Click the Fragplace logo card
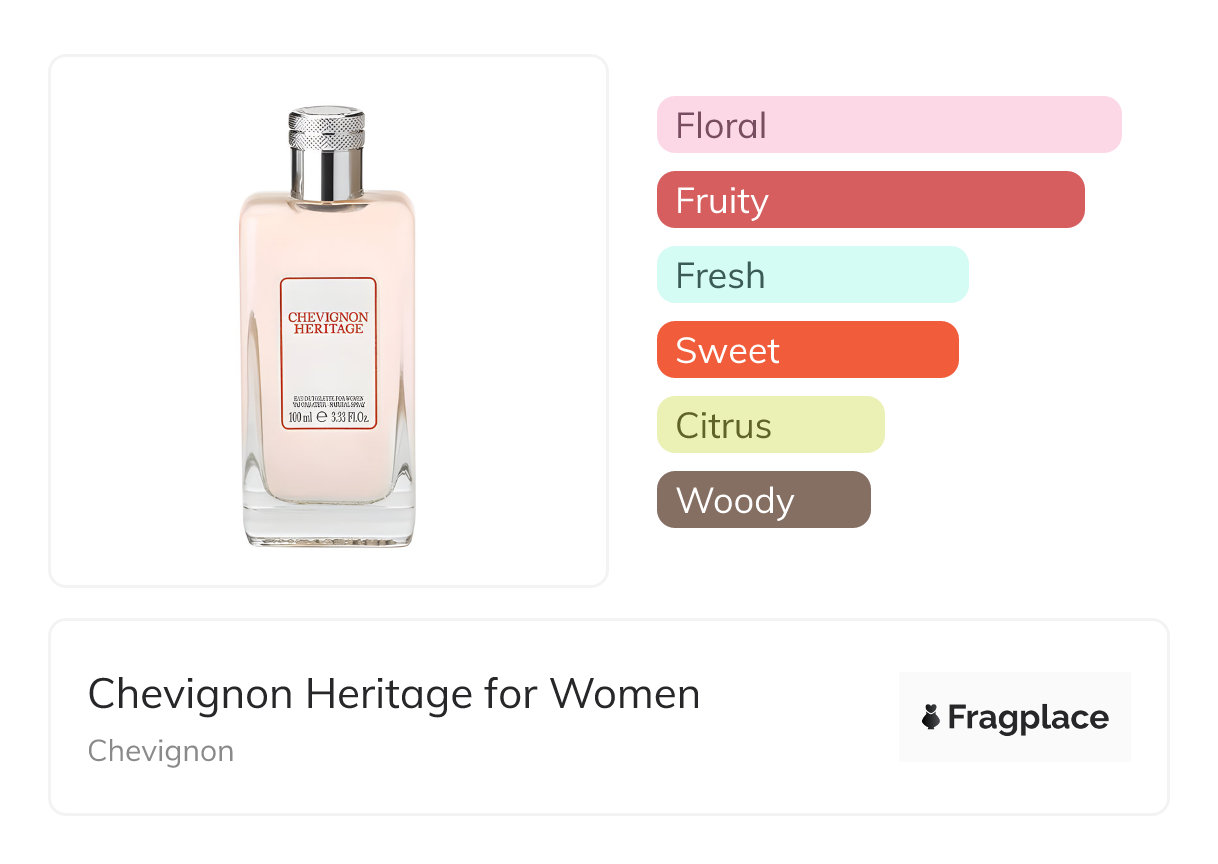The width and height of the screenshot is (1218, 864). [x=1015, y=717]
